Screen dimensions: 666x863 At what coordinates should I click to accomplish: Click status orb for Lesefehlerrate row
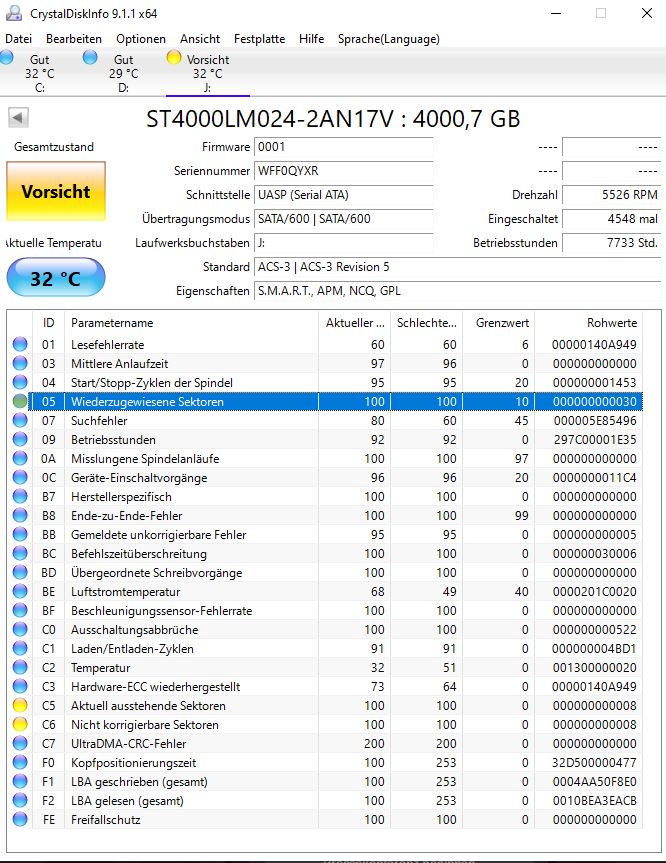point(20,345)
